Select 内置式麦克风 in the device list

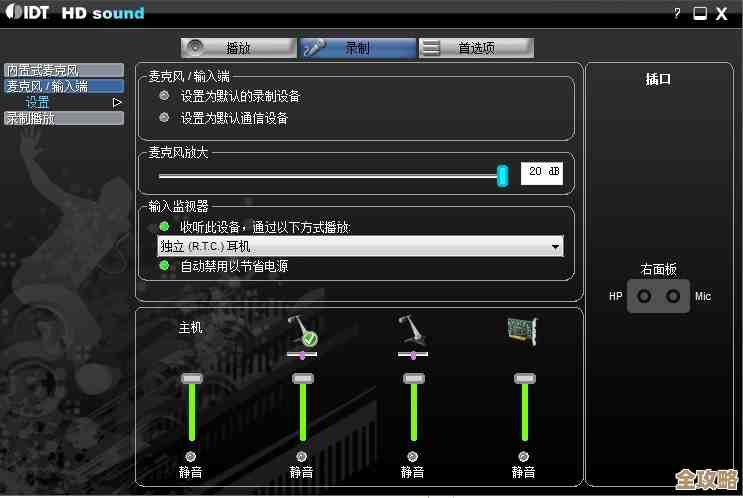click(x=64, y=70)
